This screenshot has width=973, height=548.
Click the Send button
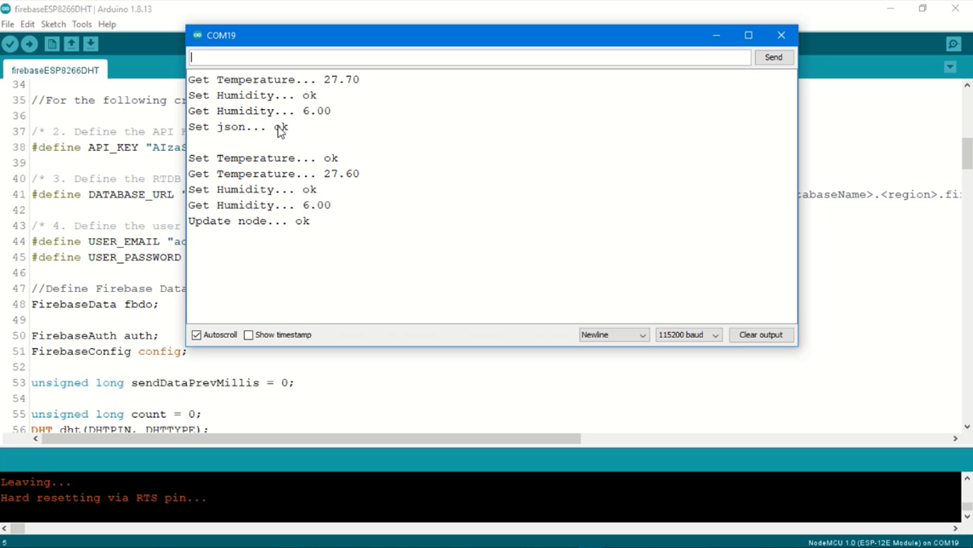pos(773,57)
